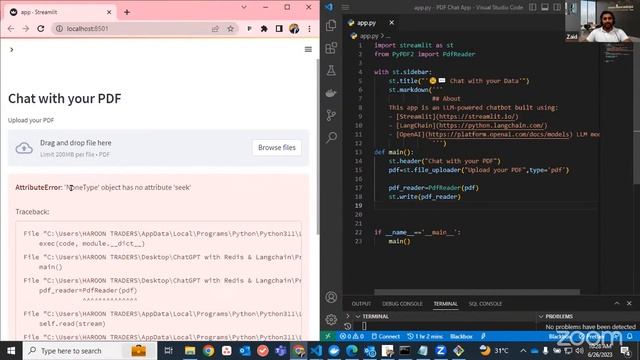Open Task View on the taskbar

pos(168,351)
